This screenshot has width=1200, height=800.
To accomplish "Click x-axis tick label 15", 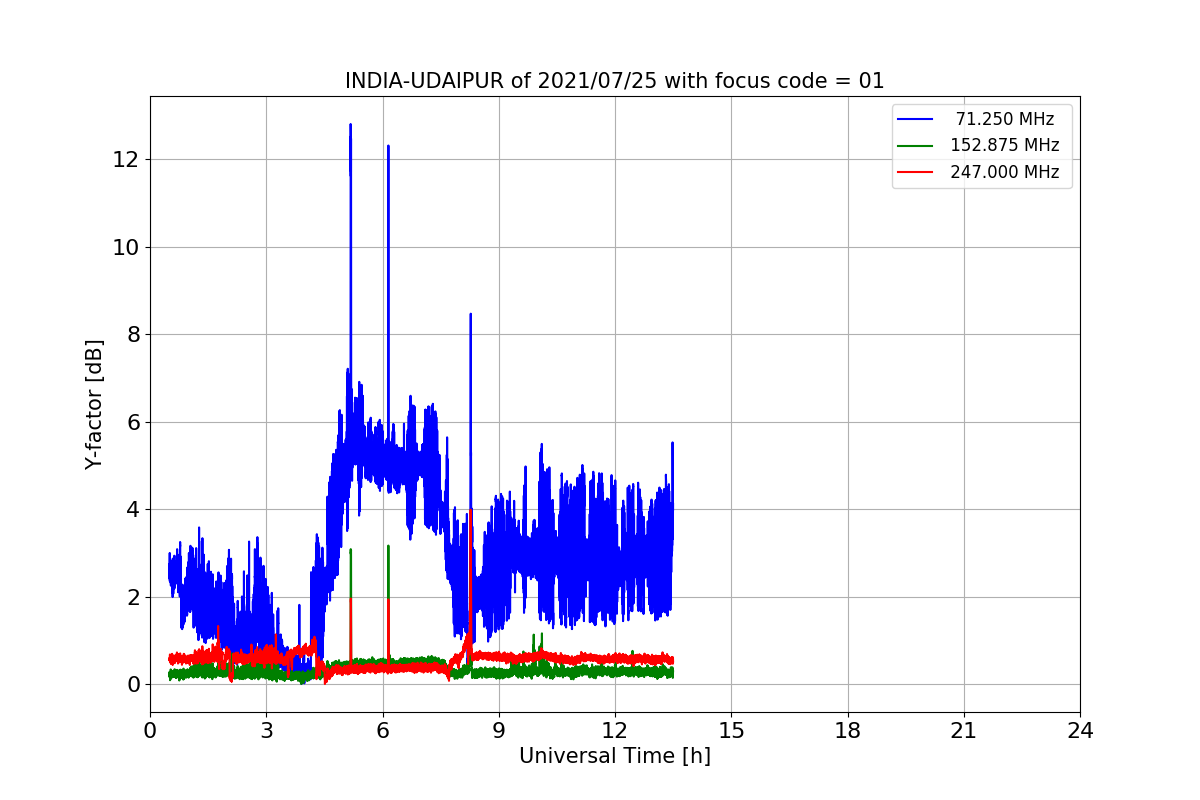I will click(731, 731).
